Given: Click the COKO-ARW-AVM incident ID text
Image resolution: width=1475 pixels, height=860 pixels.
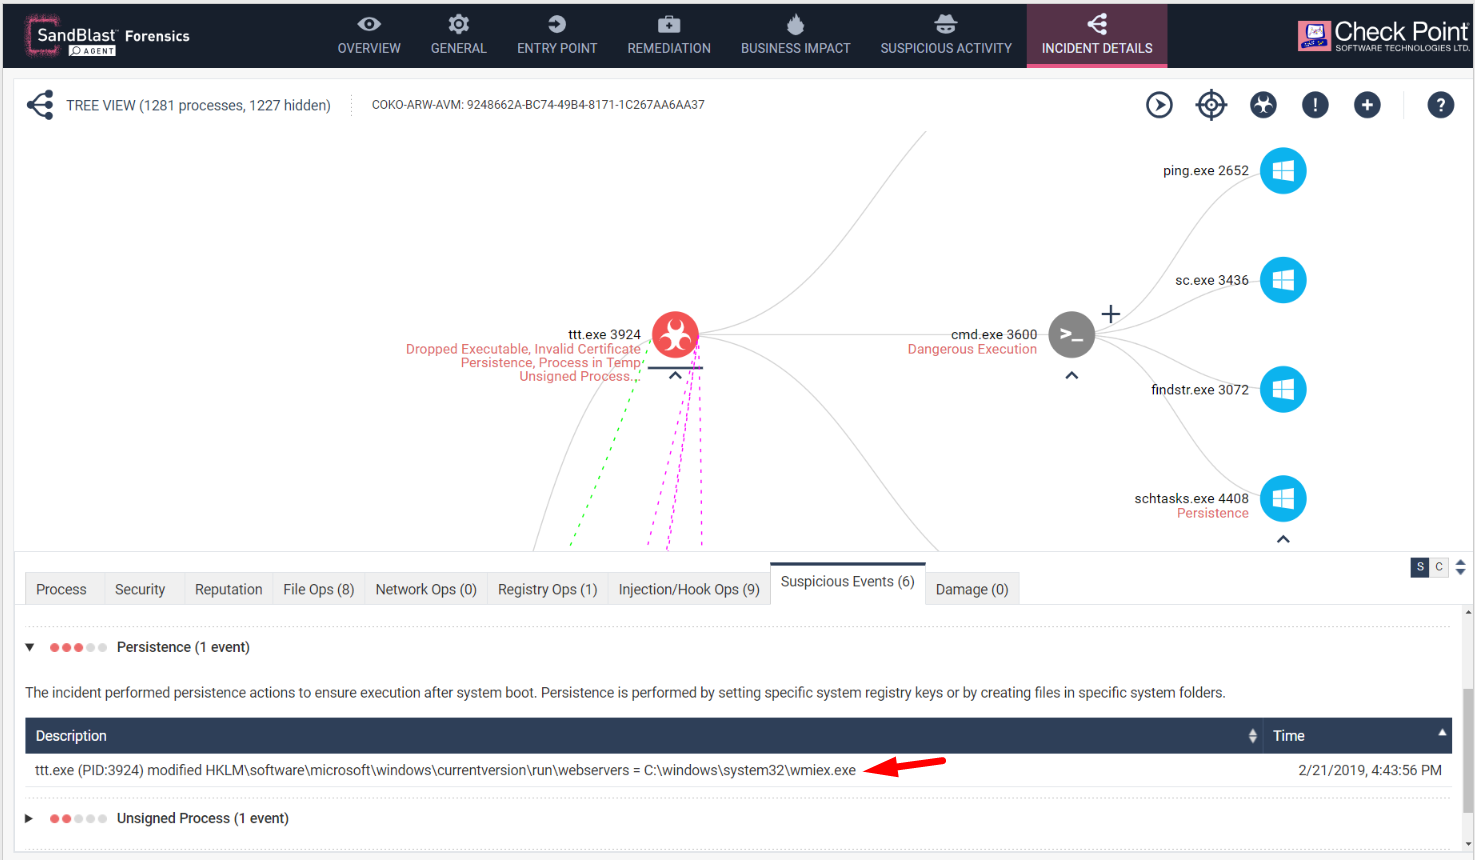Looking at the screenshot, I should click(x=538, y=105).
